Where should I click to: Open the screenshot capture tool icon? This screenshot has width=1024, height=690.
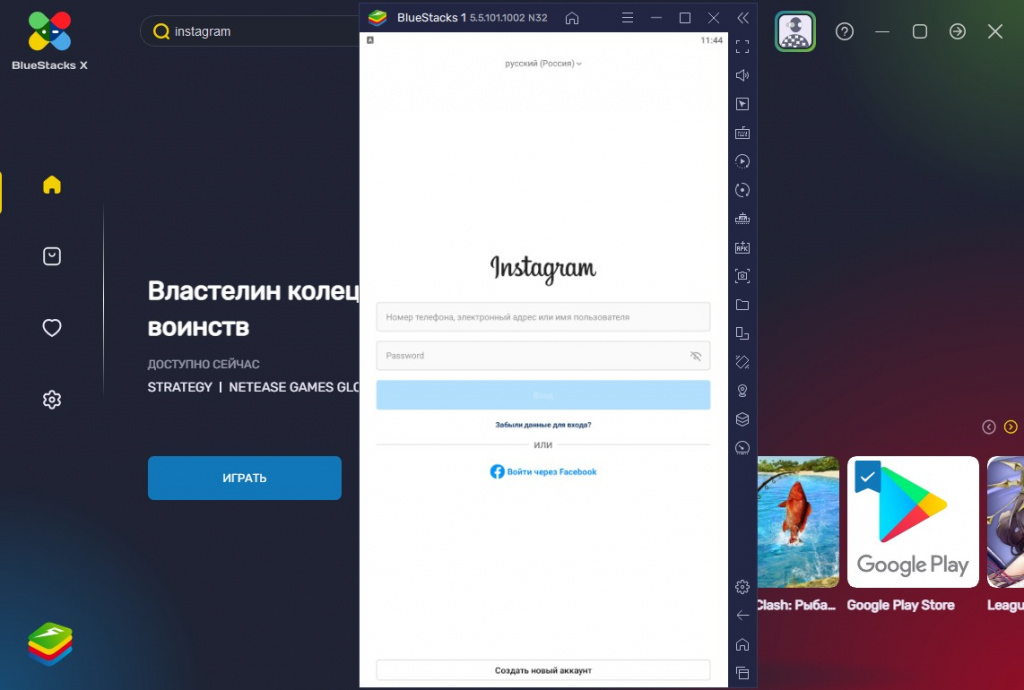[743, 275]
